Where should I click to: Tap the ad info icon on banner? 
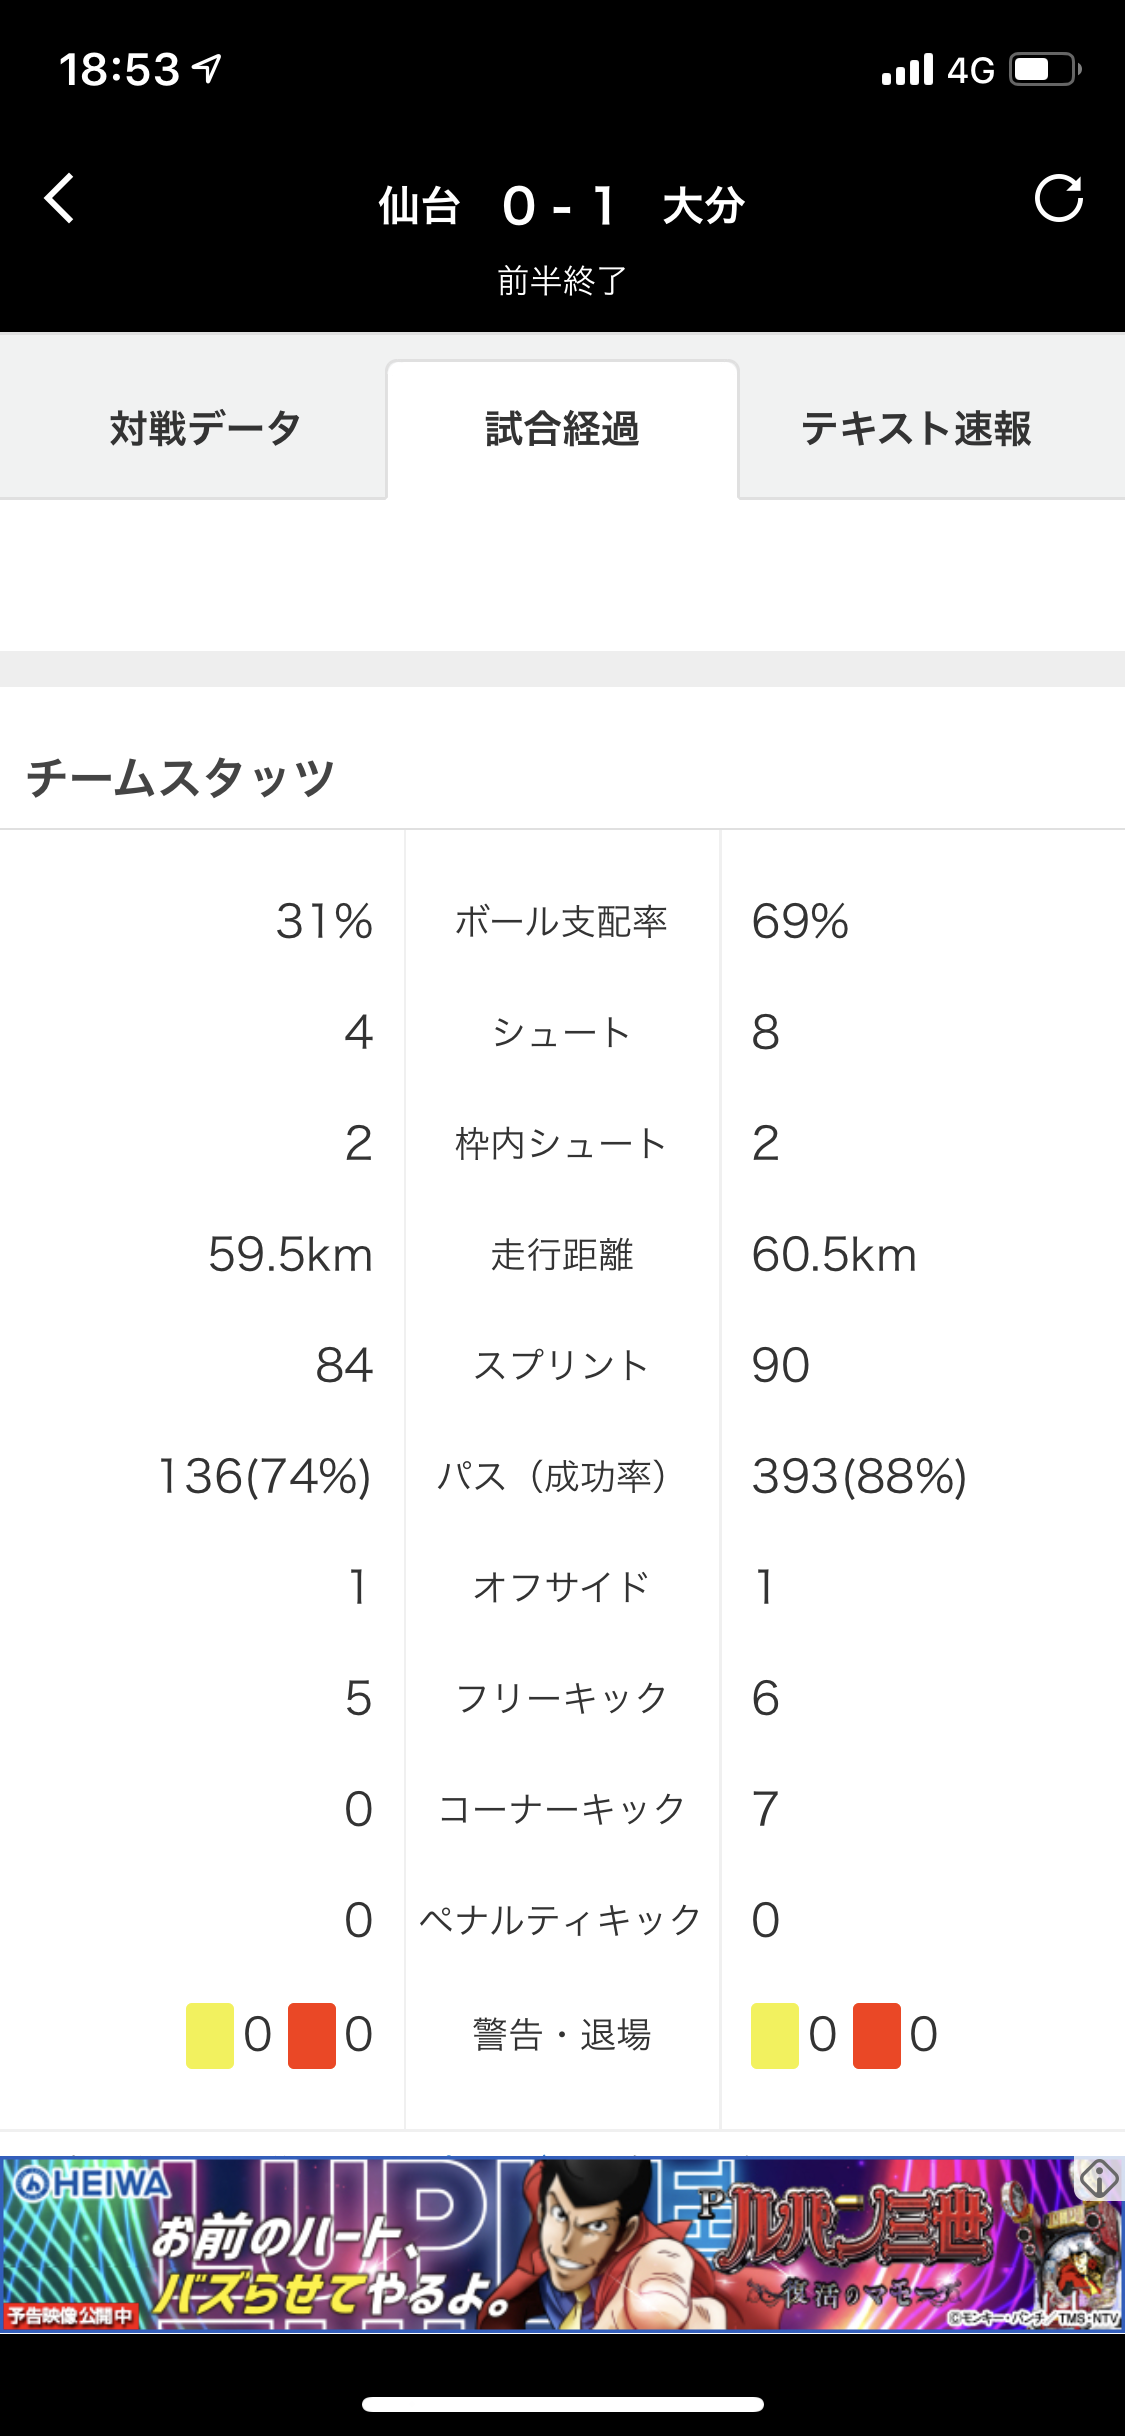pos(1098,2178)
